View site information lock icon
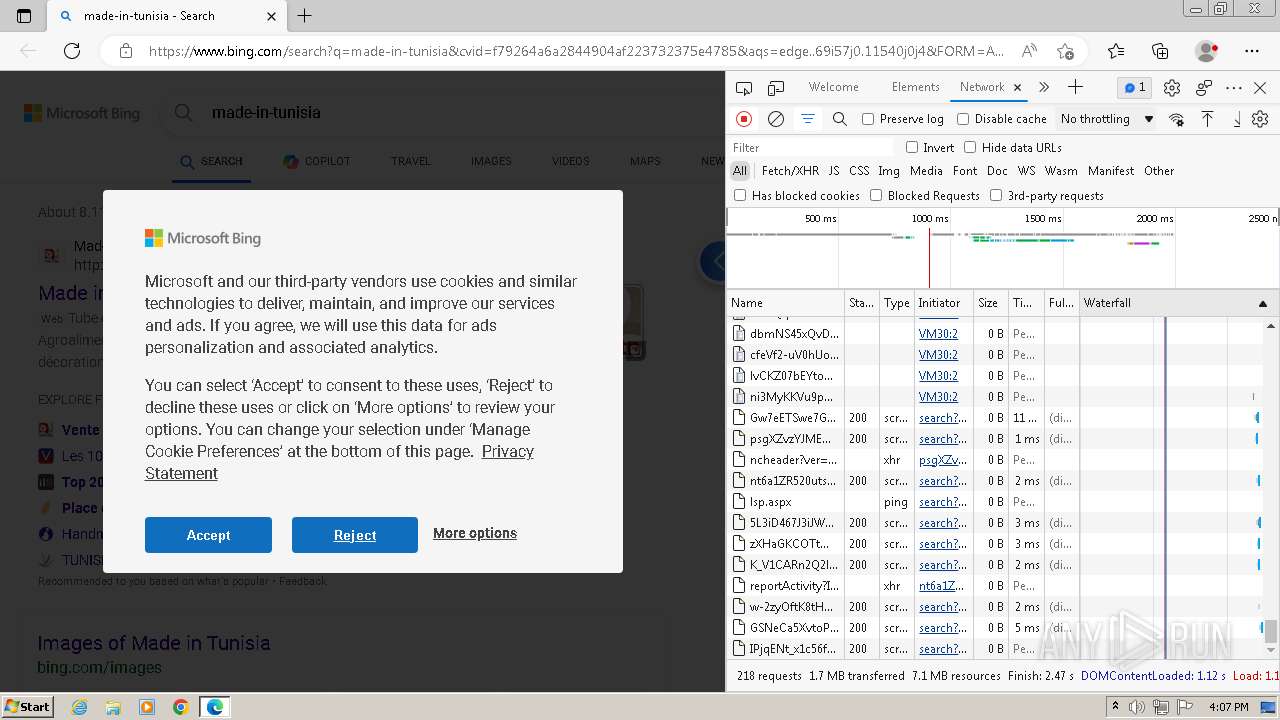 tap(125, 51)
